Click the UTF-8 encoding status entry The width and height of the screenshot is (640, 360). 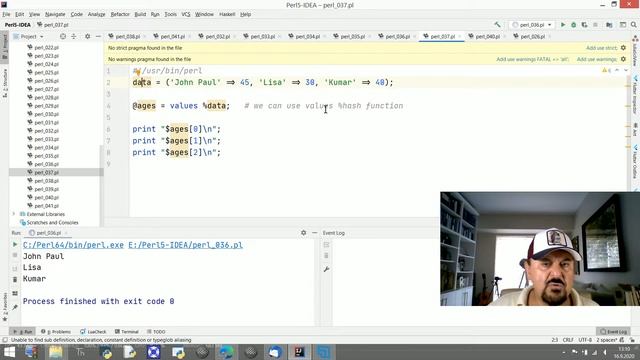click(x=584, y=340)
